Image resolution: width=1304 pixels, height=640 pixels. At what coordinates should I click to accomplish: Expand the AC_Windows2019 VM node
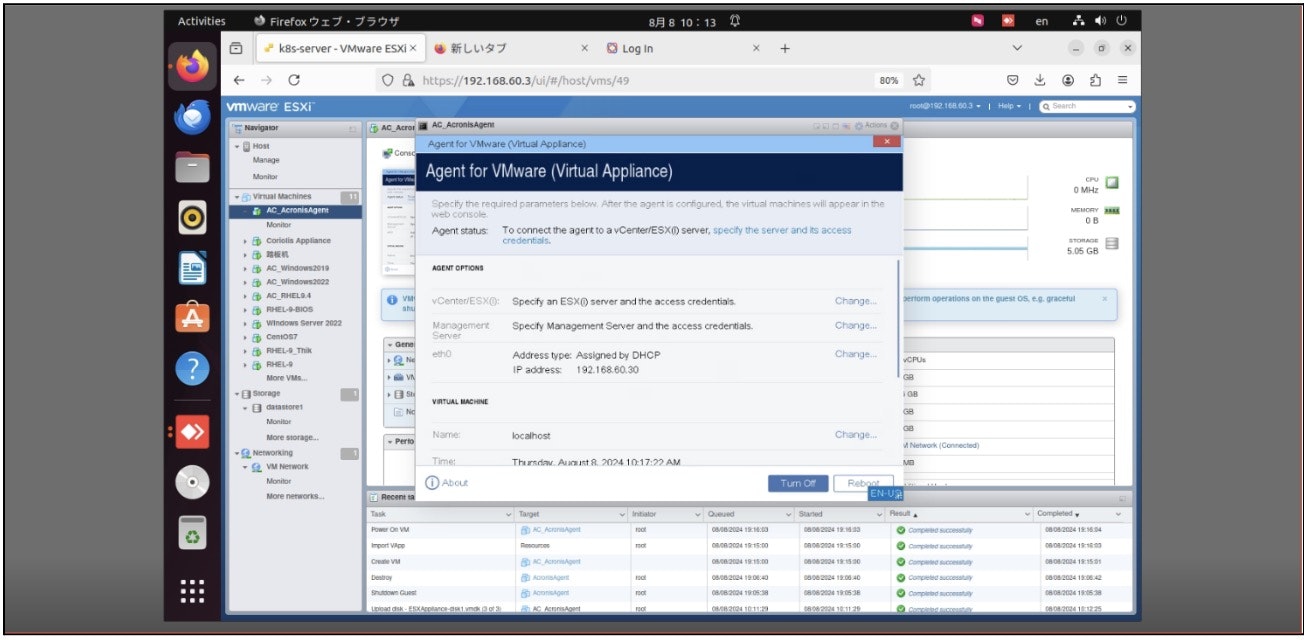click(246, 268)
